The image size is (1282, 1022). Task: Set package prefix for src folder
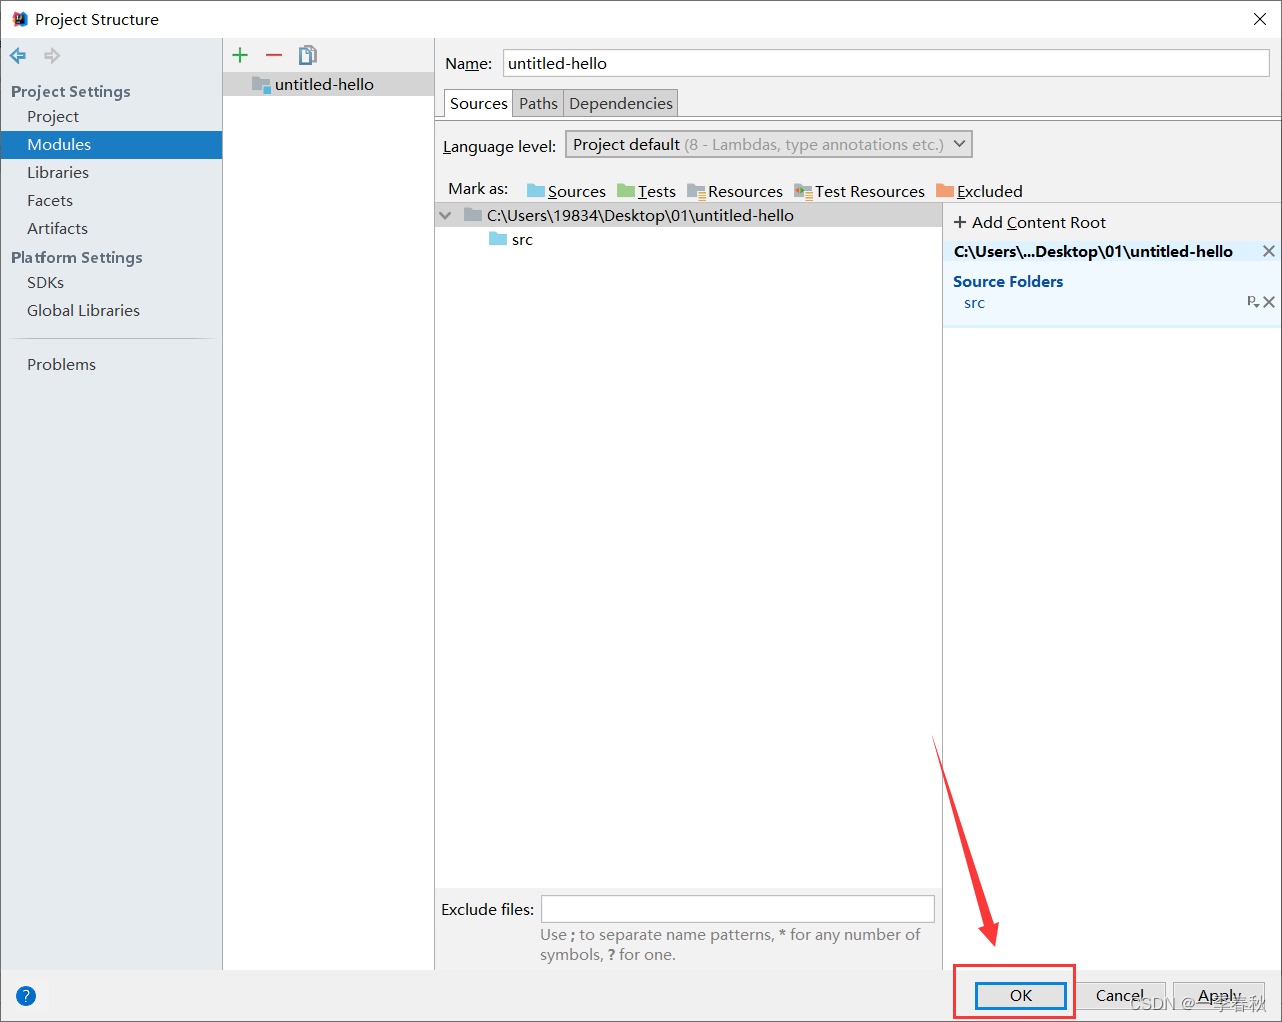pyautogui.click(x=1253, y=302)
